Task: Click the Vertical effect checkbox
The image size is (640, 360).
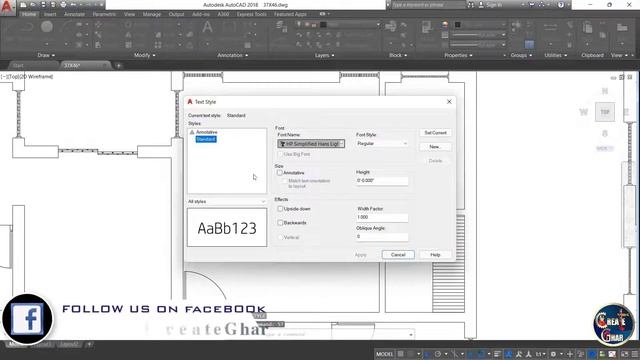Action: click(x=280, y=237)
